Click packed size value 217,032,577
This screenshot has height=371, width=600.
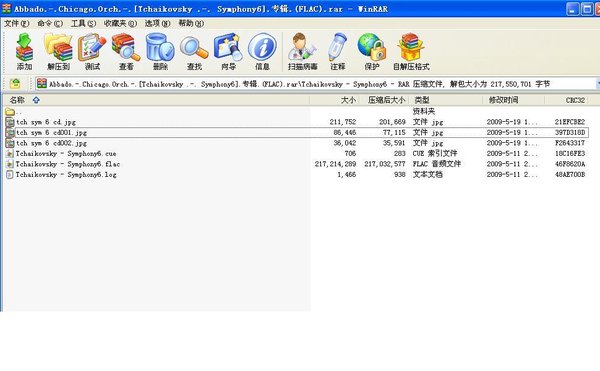tap(385, 164)
